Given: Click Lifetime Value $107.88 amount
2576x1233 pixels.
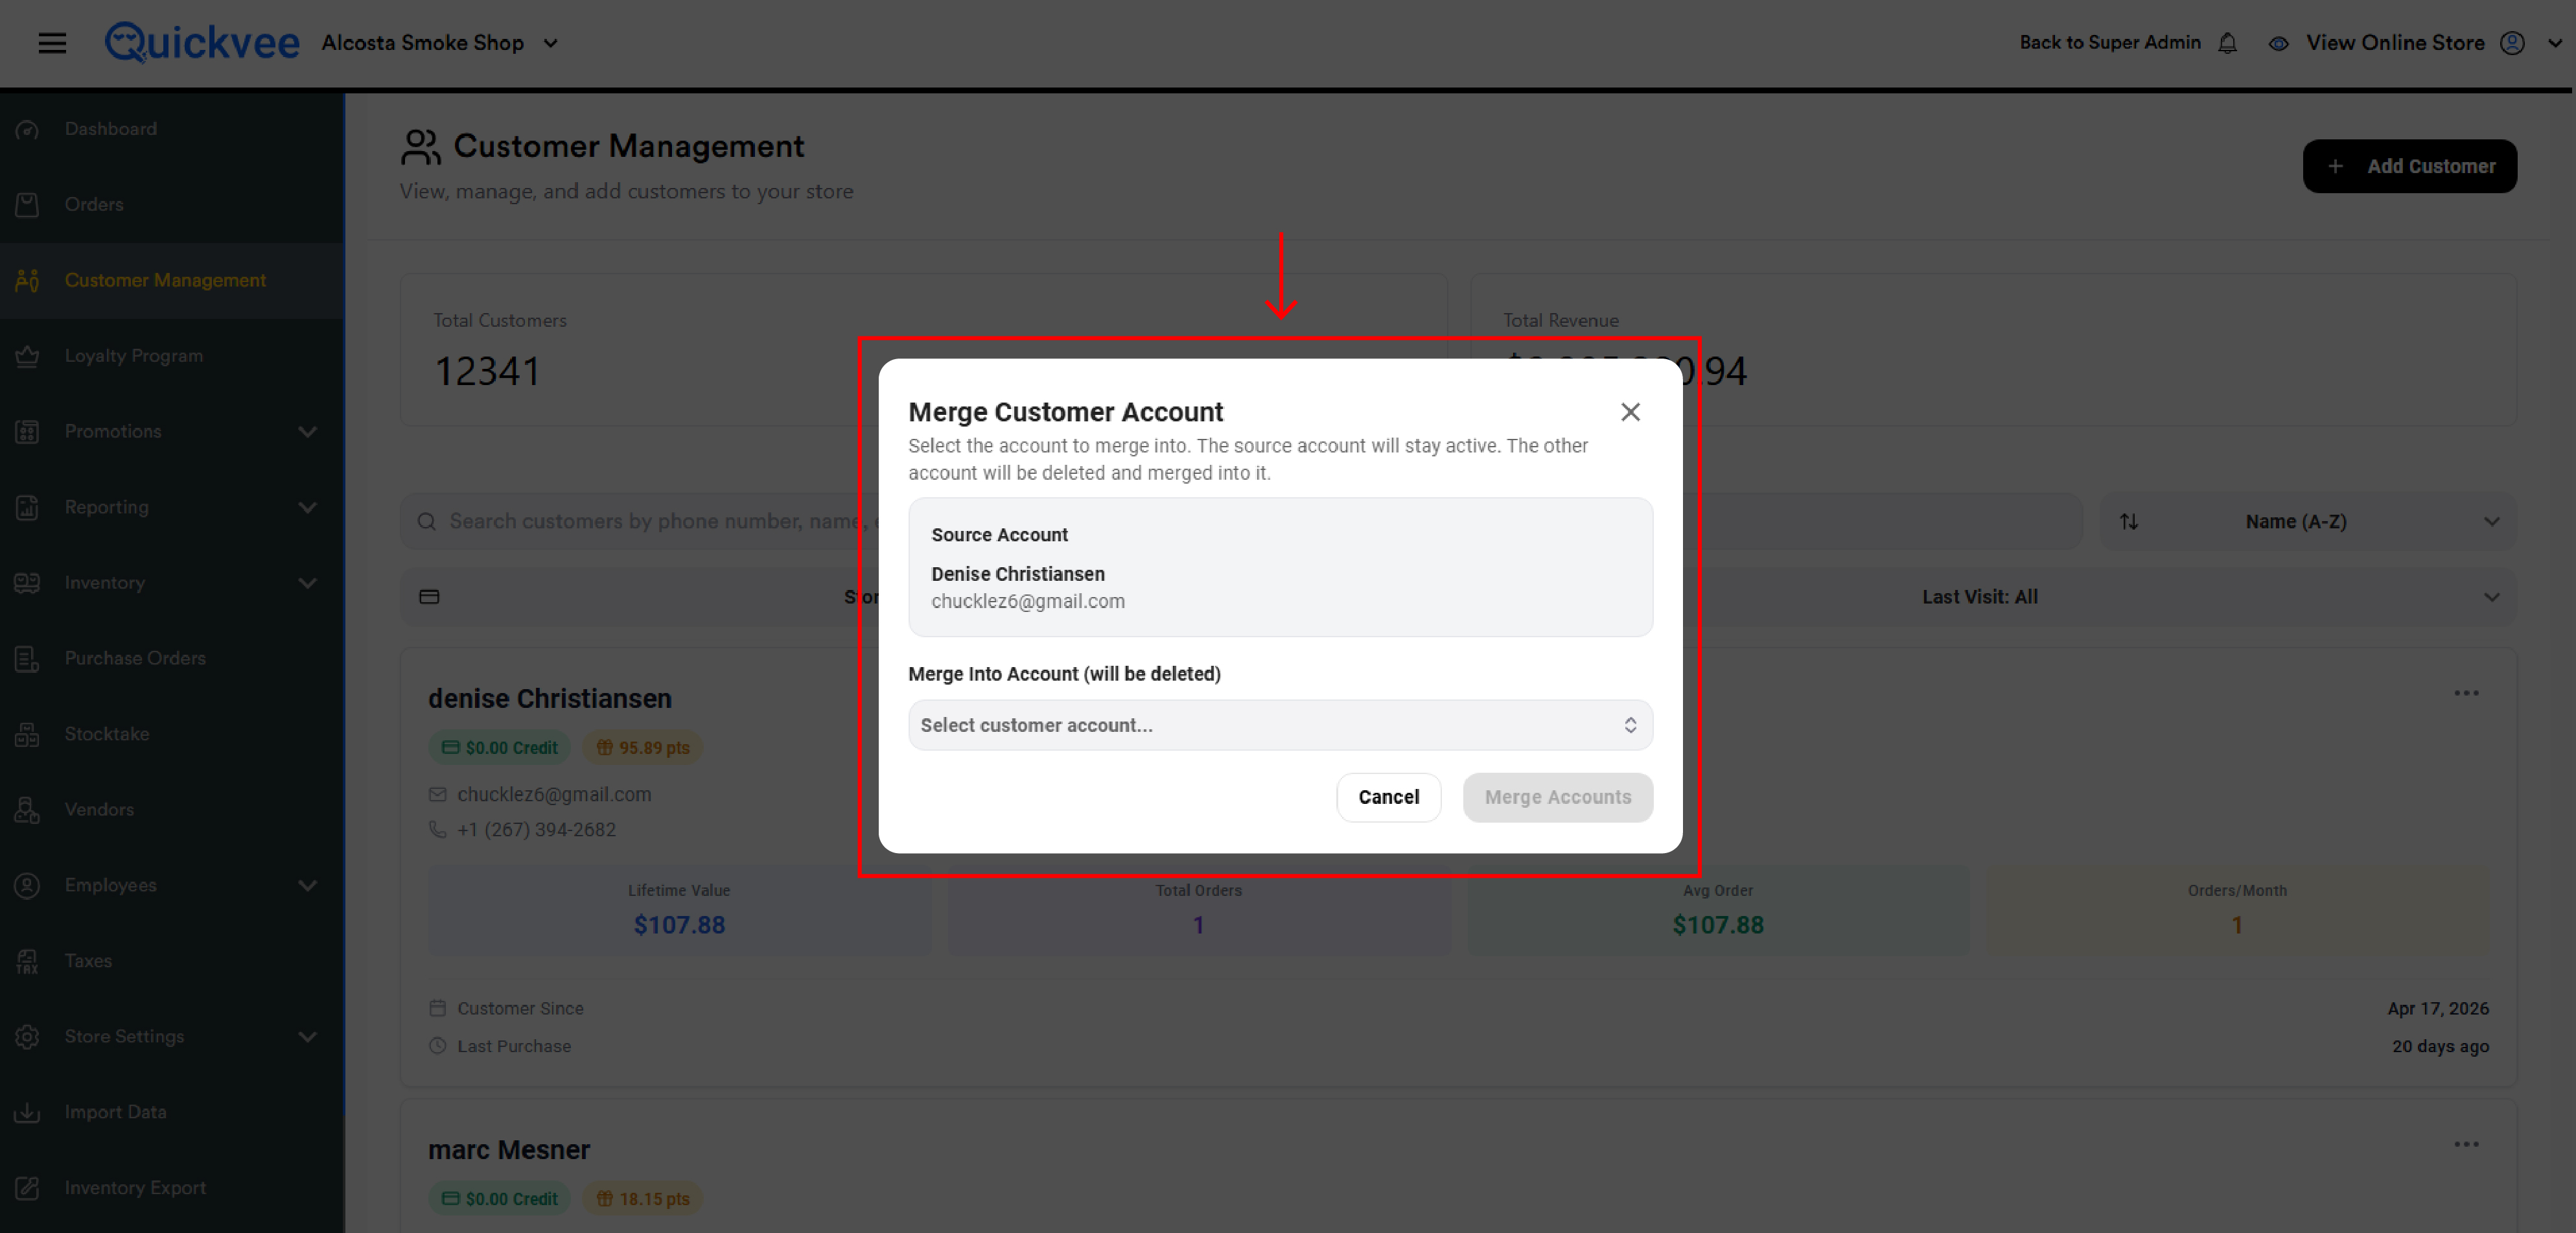Looking at the screenshot, I should click(x=679, y=925).
